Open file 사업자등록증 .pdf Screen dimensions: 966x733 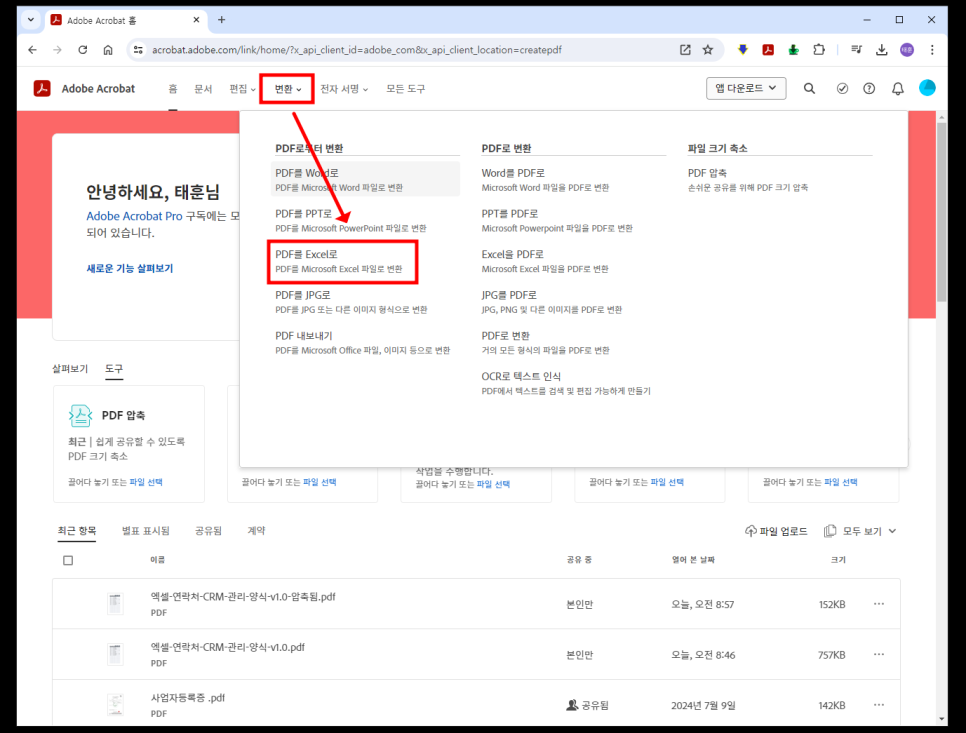pos(188,698)
